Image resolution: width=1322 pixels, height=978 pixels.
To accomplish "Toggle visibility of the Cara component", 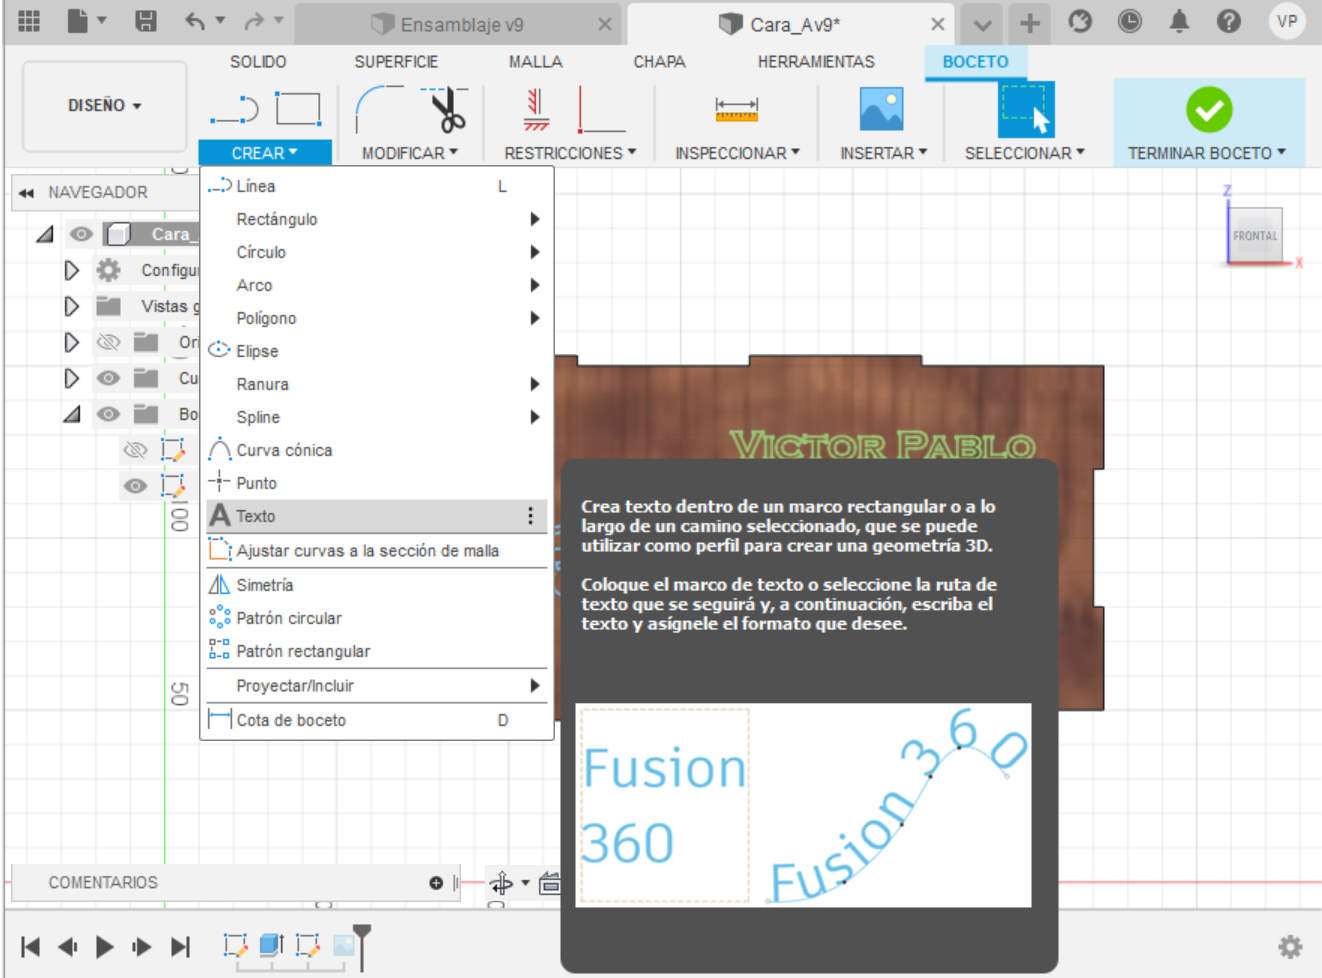I will coord(81,234).
